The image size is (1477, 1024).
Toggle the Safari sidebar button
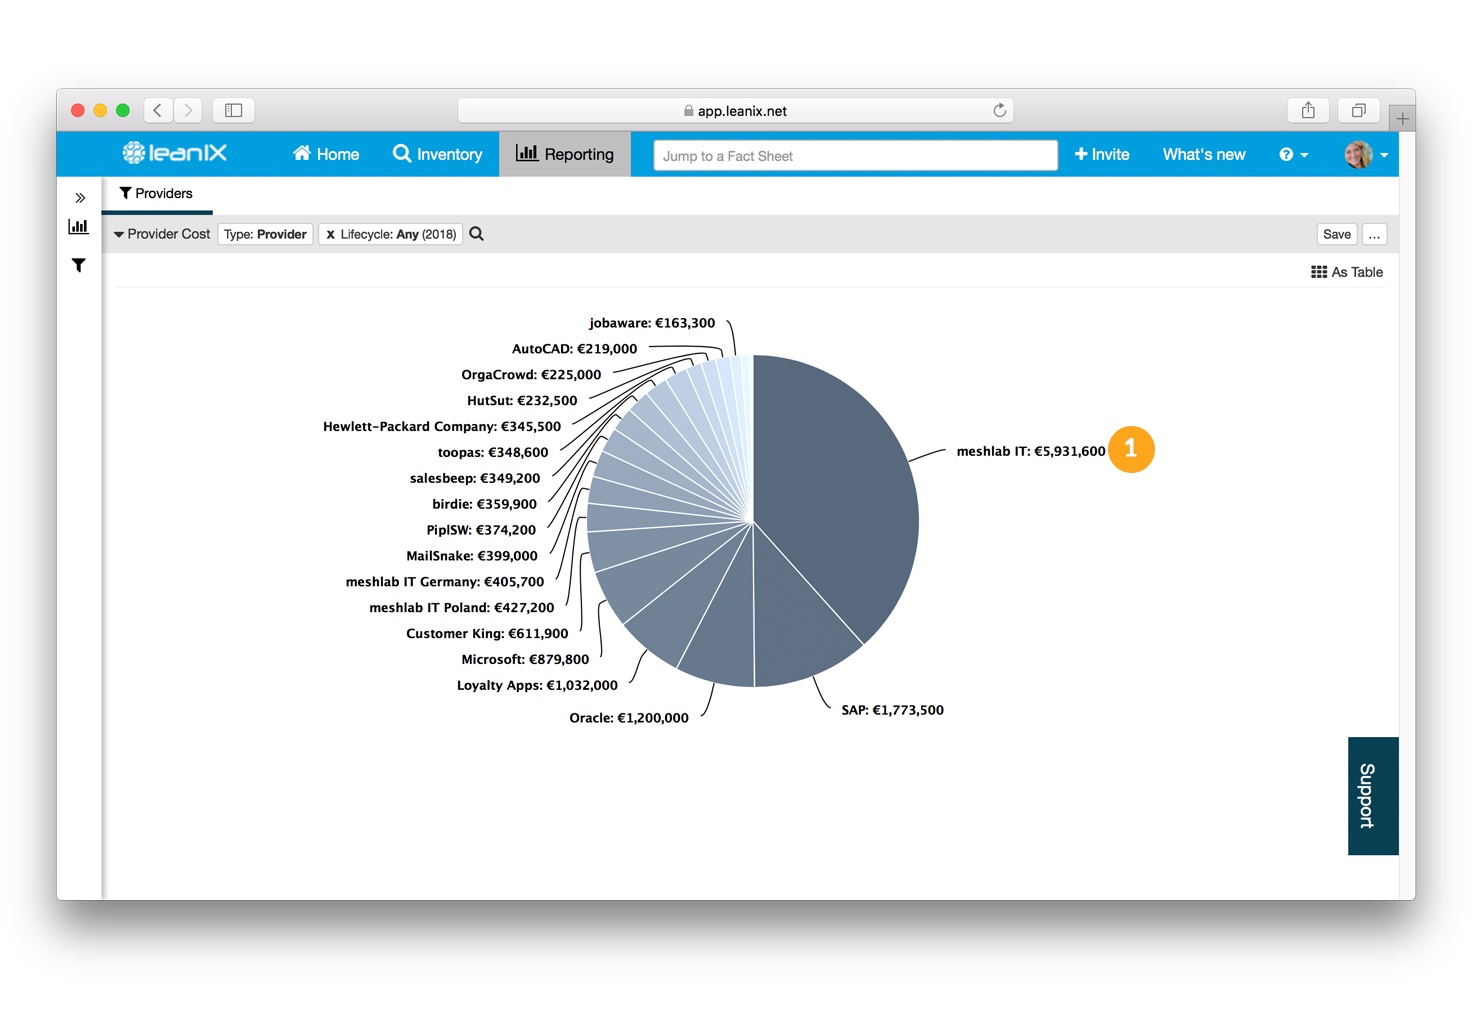pos(234,110)
